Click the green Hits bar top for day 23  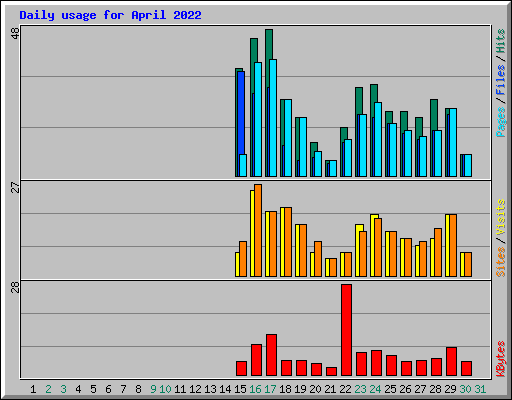coord(359,101)
